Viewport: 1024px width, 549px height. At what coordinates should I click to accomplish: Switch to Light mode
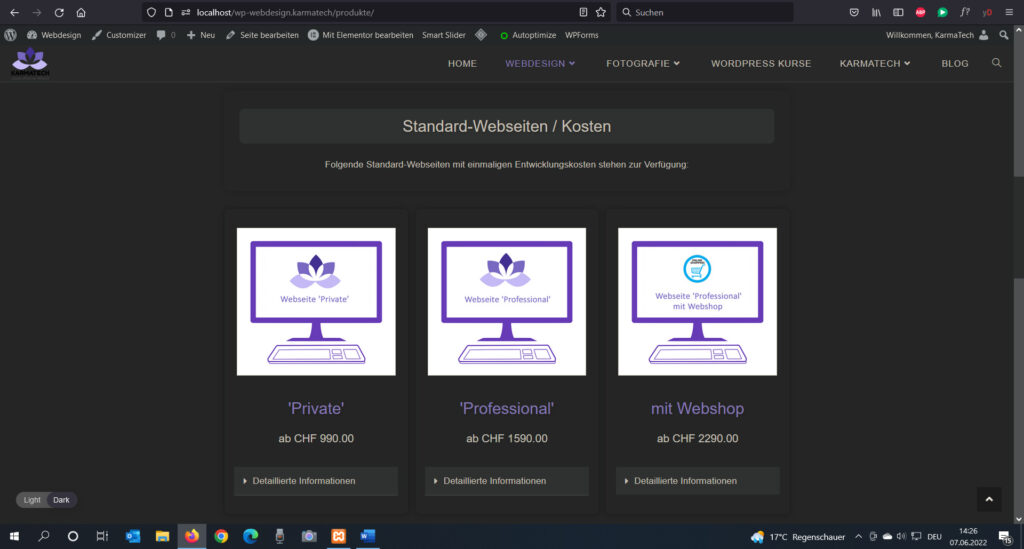coord(33,500)
